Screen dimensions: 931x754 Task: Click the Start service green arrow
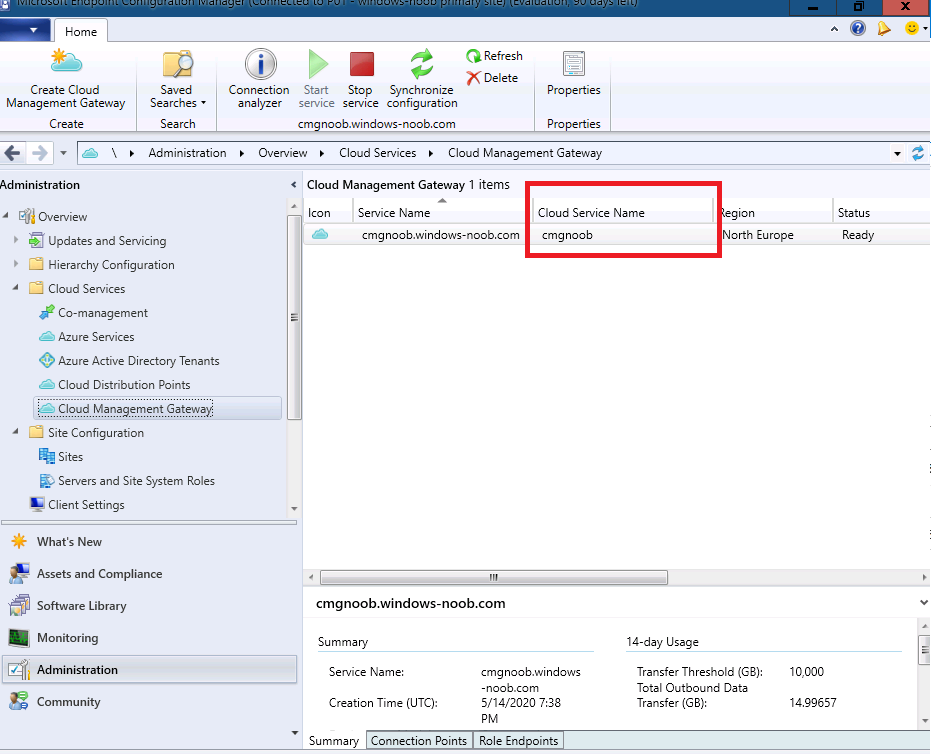tap(318, 64)
